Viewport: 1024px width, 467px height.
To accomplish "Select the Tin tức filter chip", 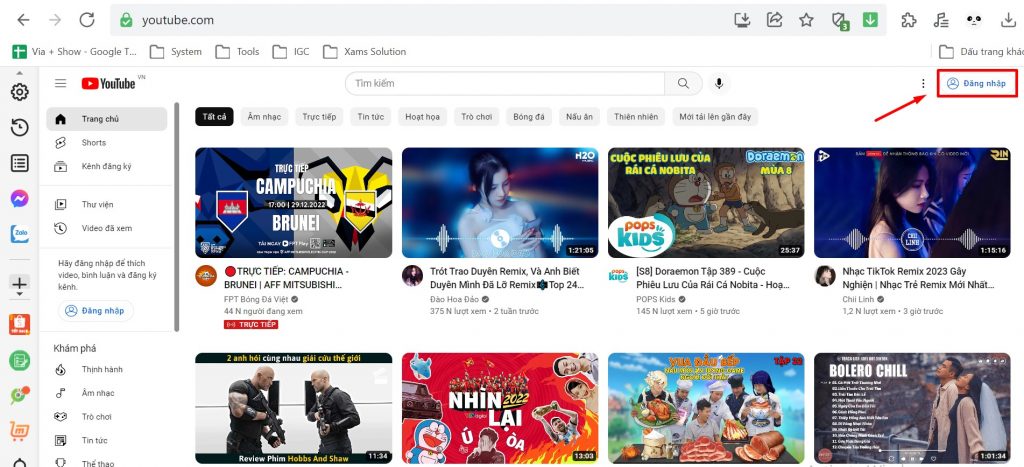I will tap(370, 116).
